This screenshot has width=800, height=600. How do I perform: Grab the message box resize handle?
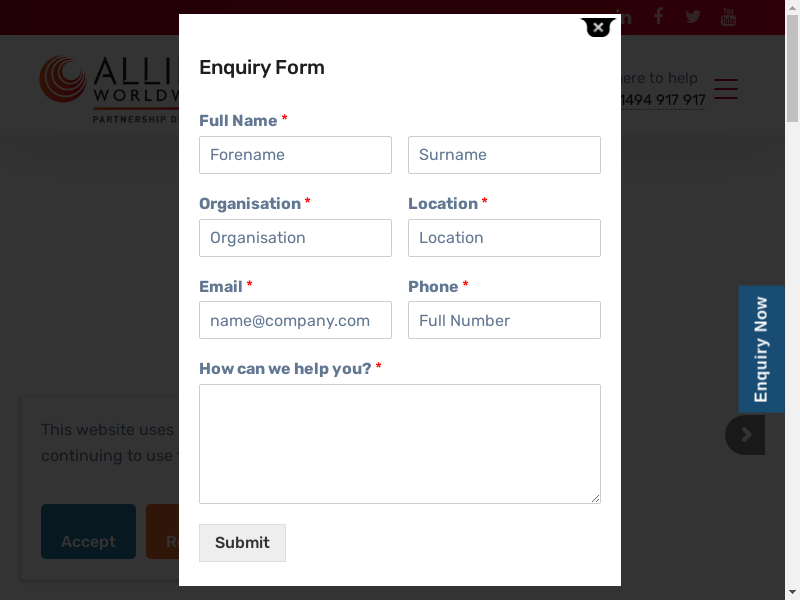[x=595, y=498]
